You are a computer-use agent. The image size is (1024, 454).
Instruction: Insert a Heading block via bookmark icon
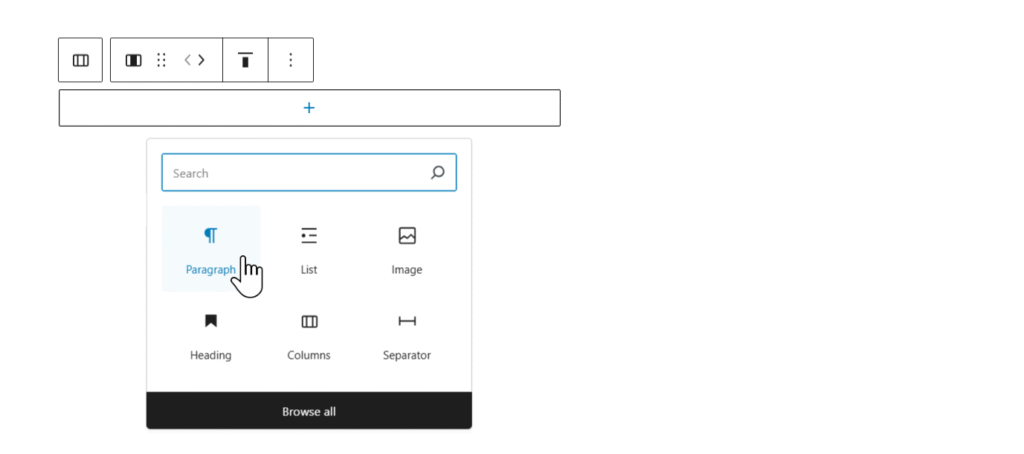(x=210, y=321)
